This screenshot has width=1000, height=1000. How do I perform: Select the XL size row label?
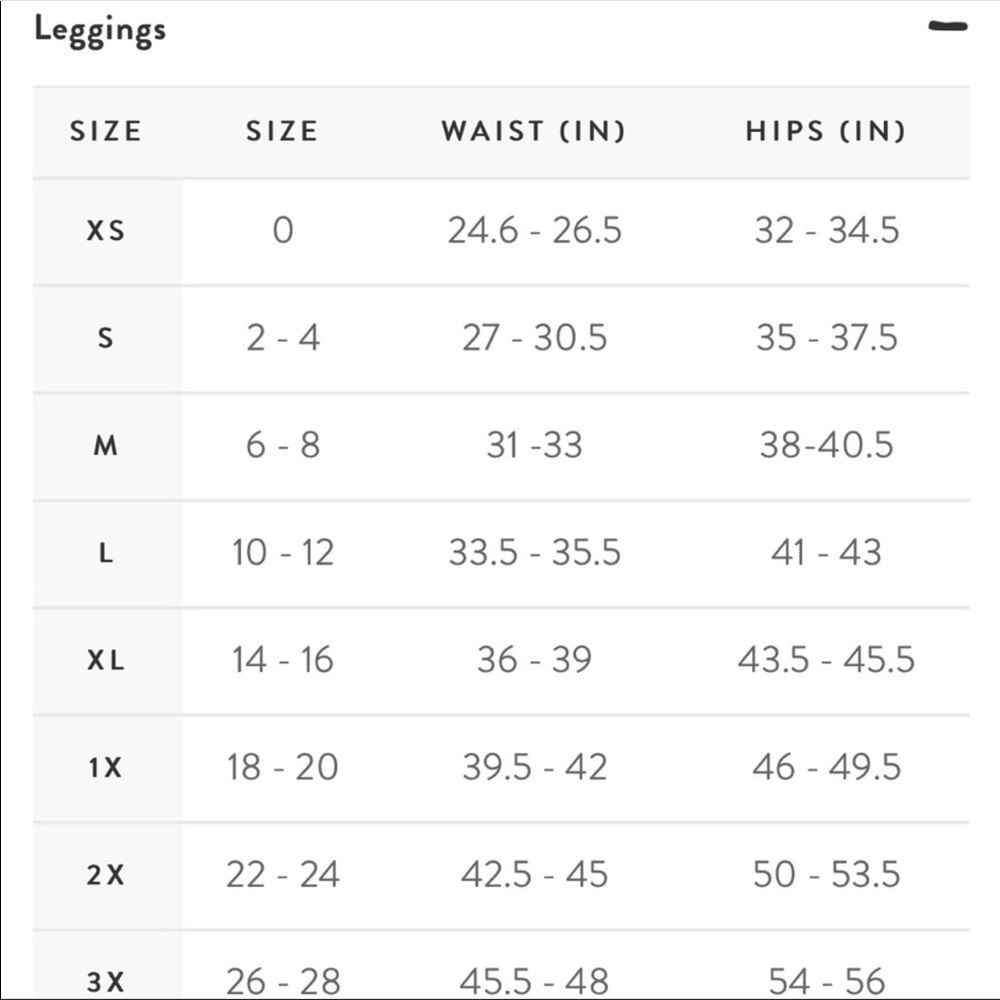coord(106,660)
